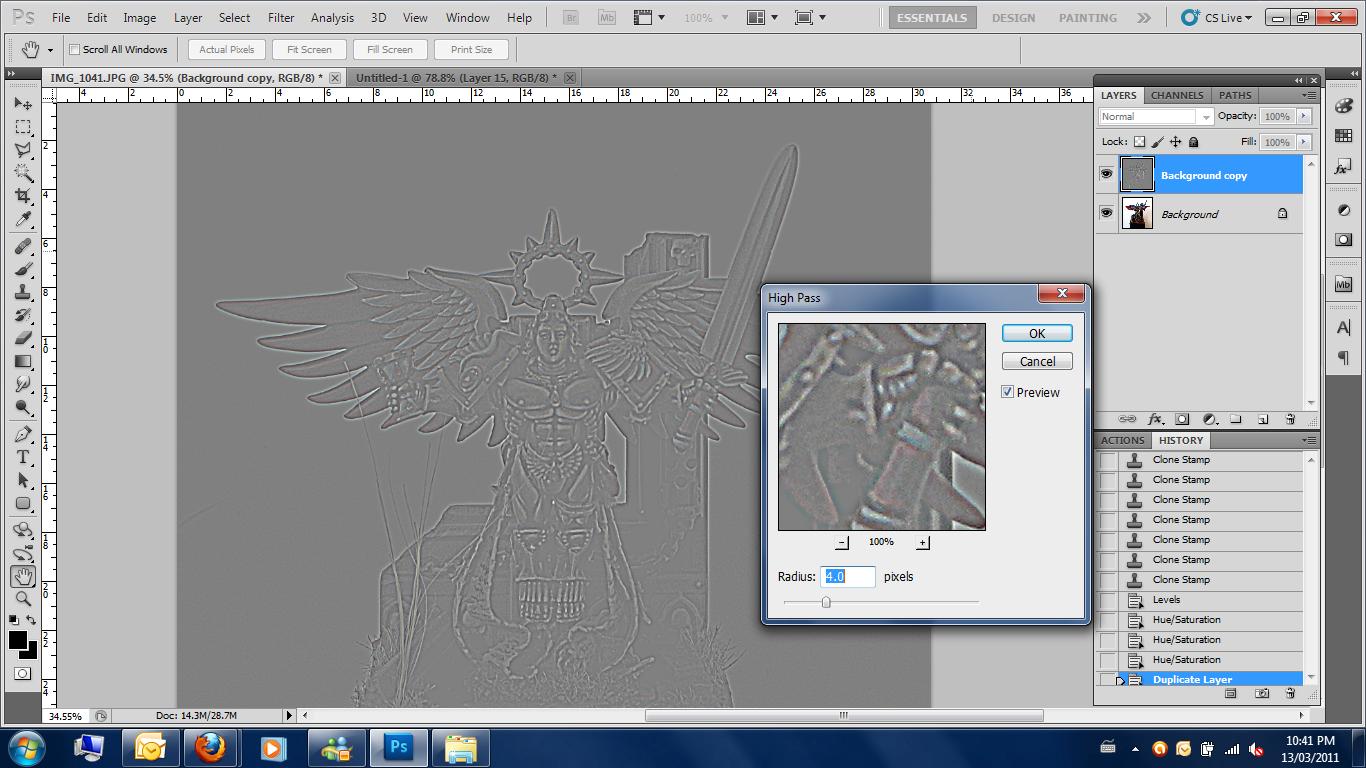This screenshot has width=1366, height=768.
Task: Select the Hand tool in toolbox
Action: point(23,576)
